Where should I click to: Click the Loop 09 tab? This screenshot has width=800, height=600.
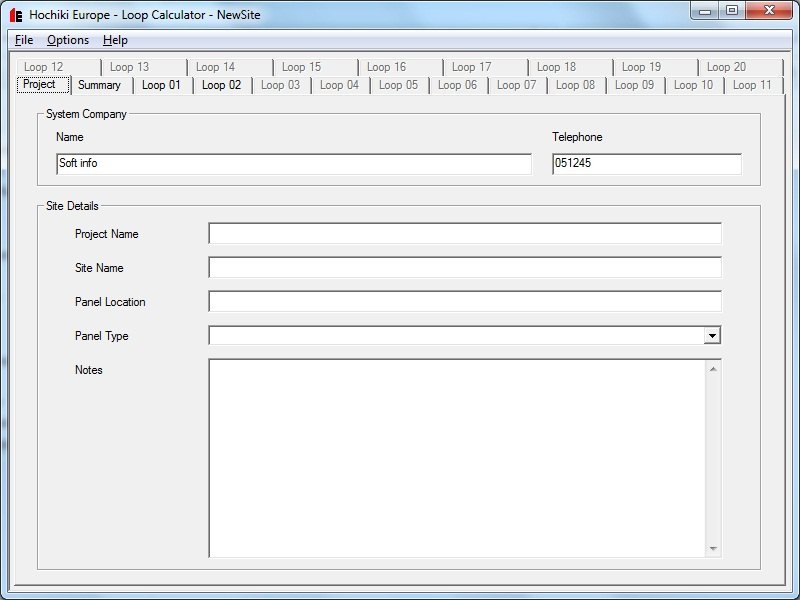coord(635,85)
